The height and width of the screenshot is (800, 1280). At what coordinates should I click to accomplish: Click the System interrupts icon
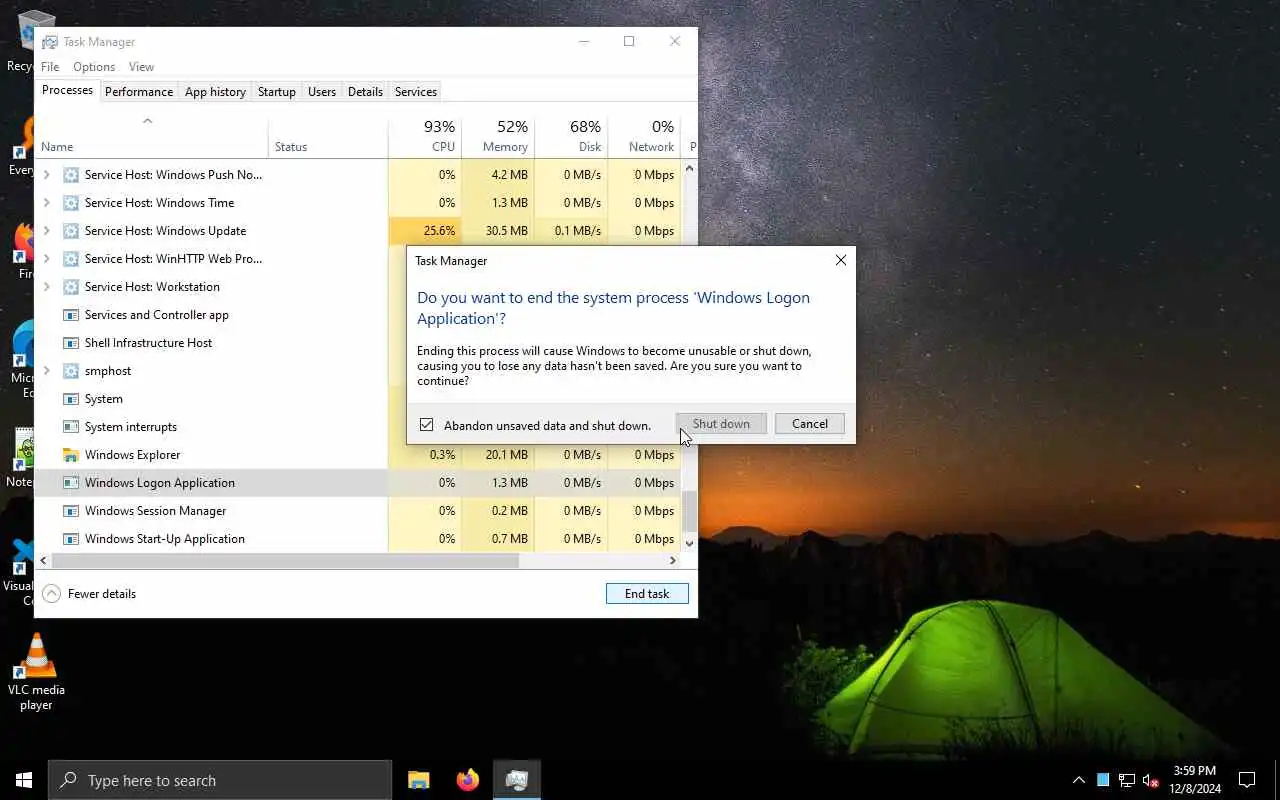pyautogui.click(x=71, y=427)
